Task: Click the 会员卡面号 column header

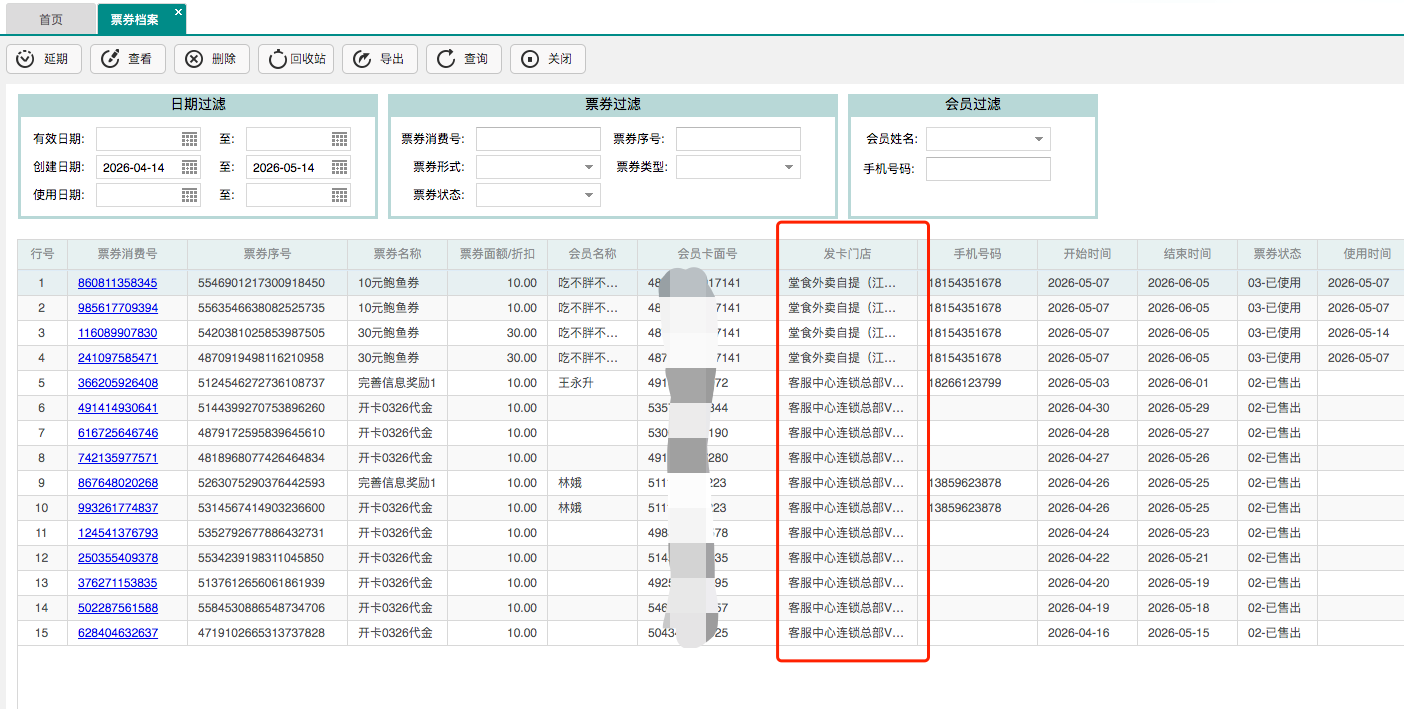Action: click(707, 254)
